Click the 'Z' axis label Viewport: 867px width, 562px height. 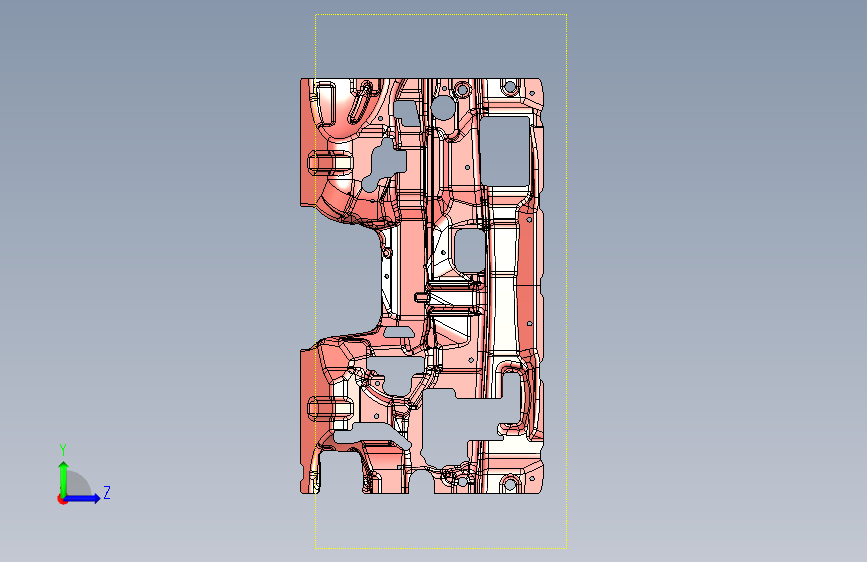pos(107,492)
